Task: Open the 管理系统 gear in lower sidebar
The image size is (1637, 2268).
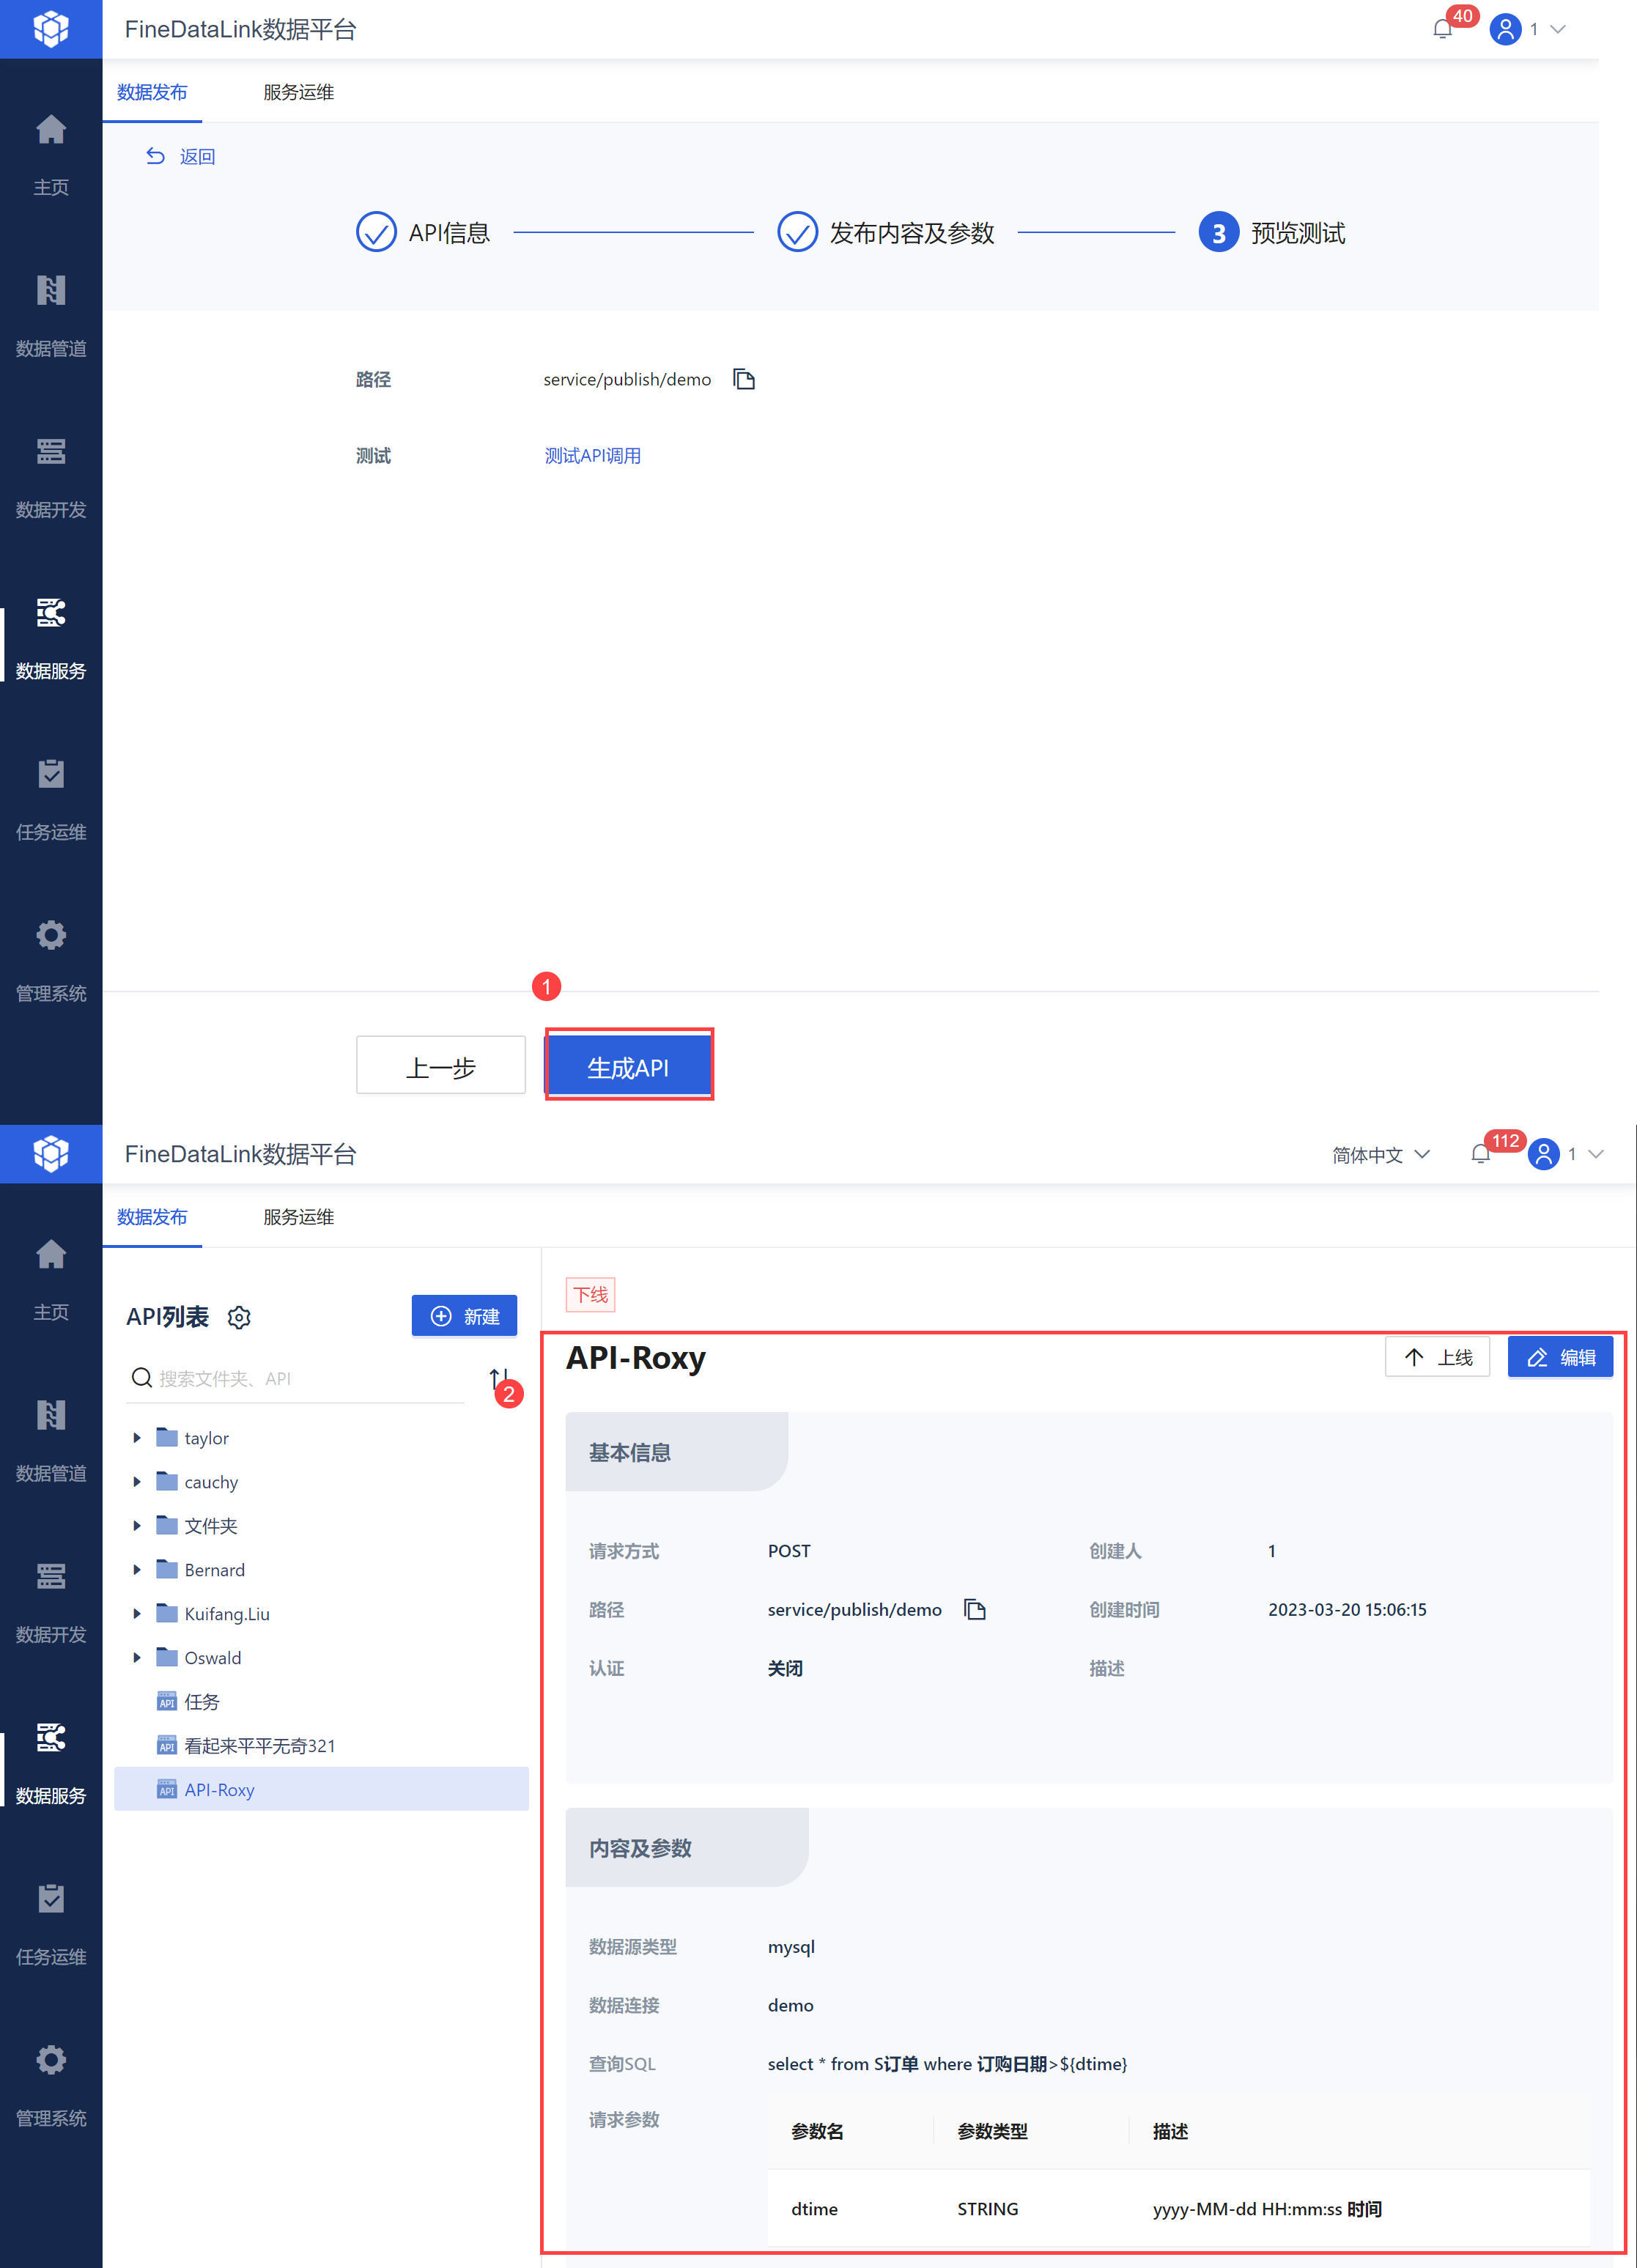Action: (x=51, y=2060)
